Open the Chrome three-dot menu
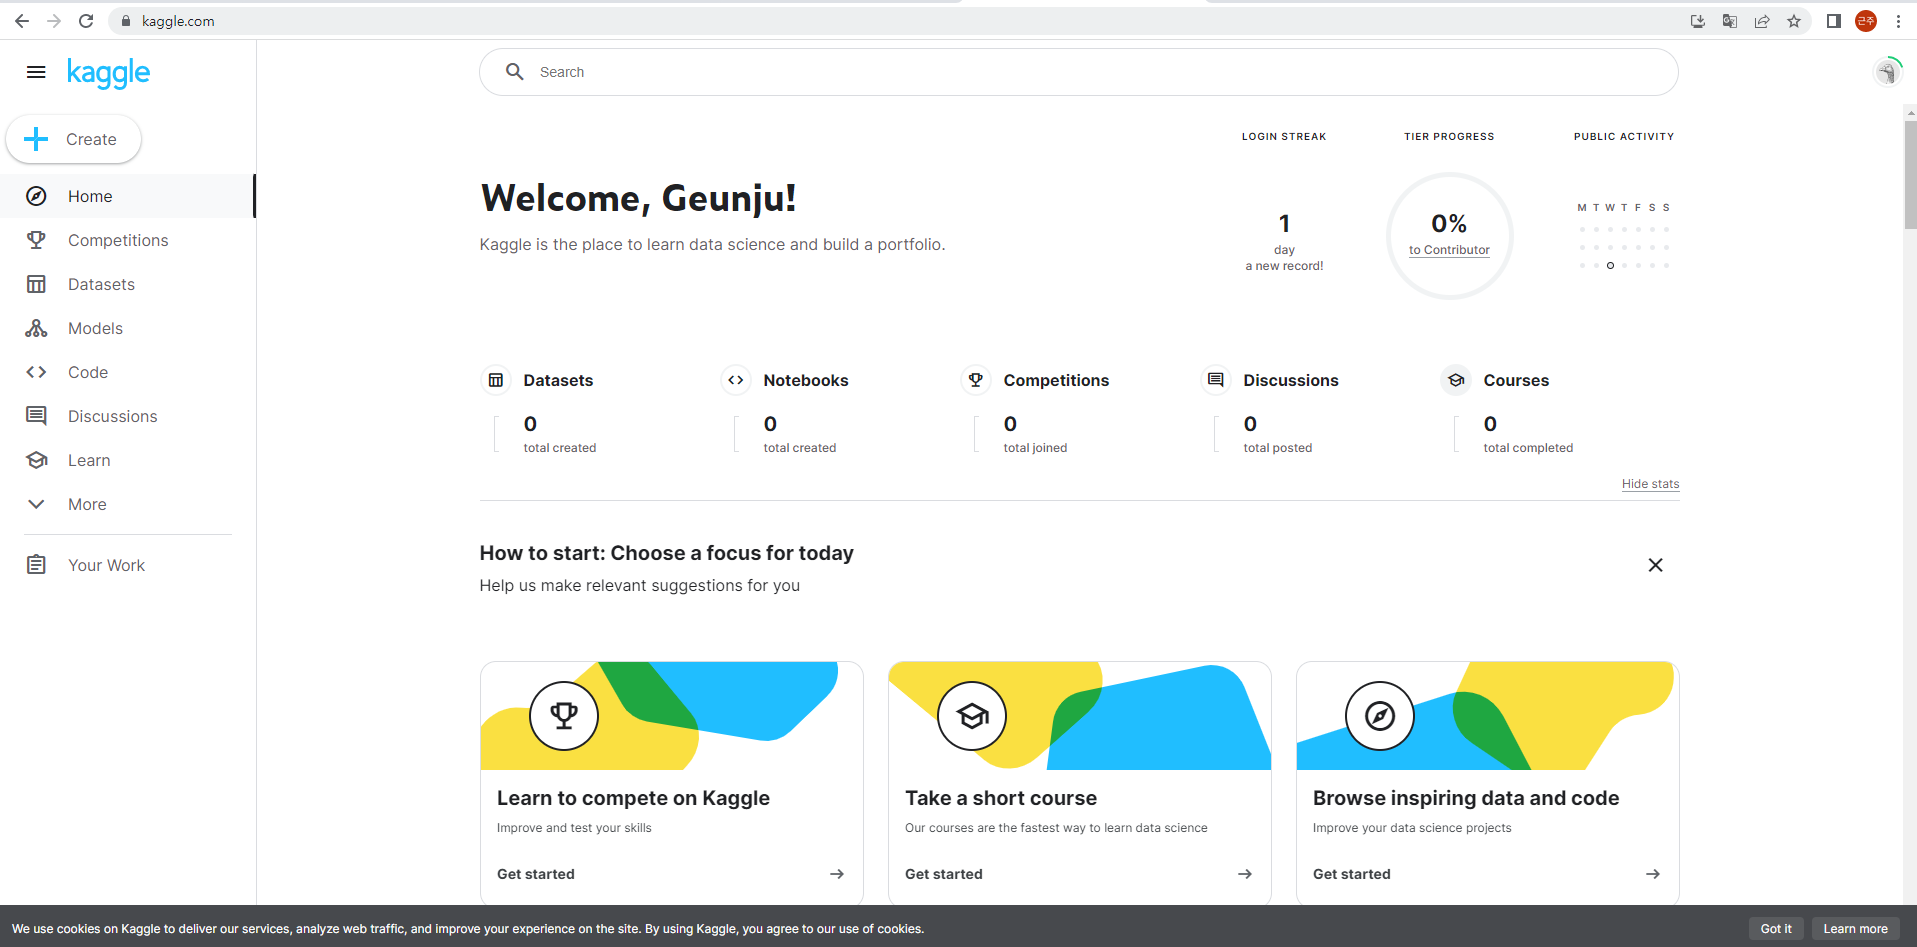 pyautogui.click(x=1898, y=21)
